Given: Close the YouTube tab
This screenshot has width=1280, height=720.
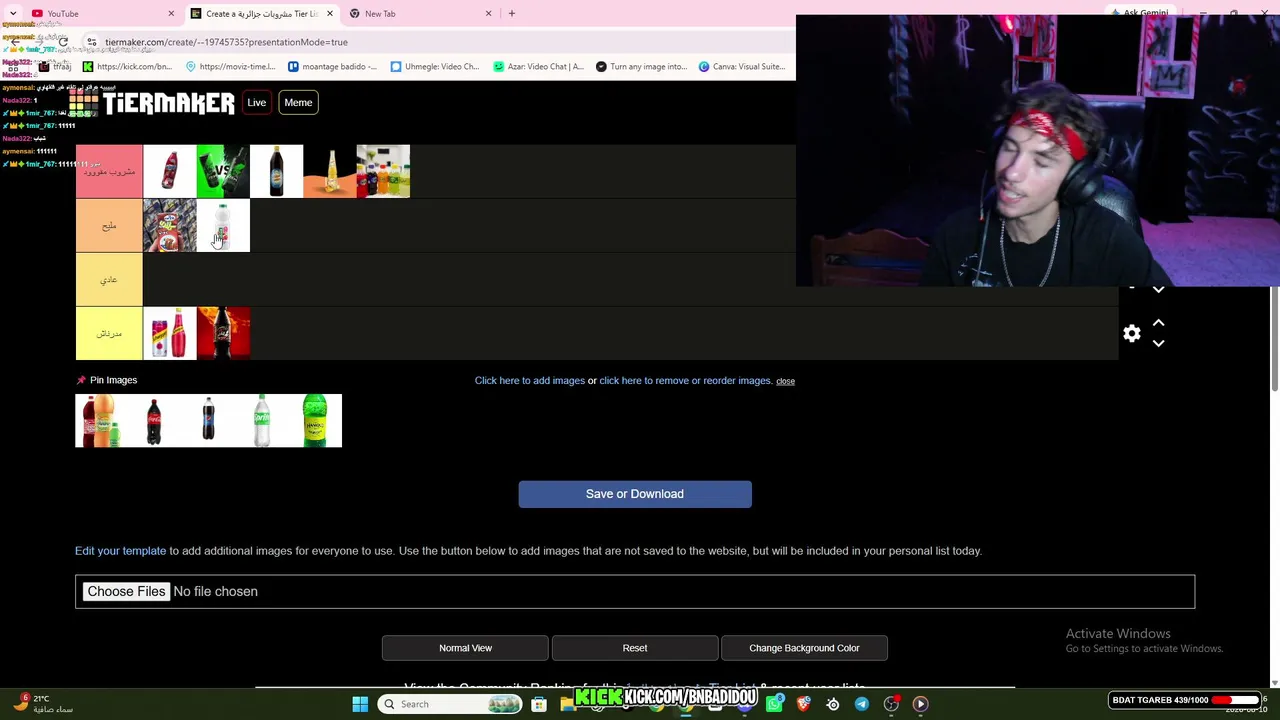Looking at the screenshot, I should click(x=171, y=13).
